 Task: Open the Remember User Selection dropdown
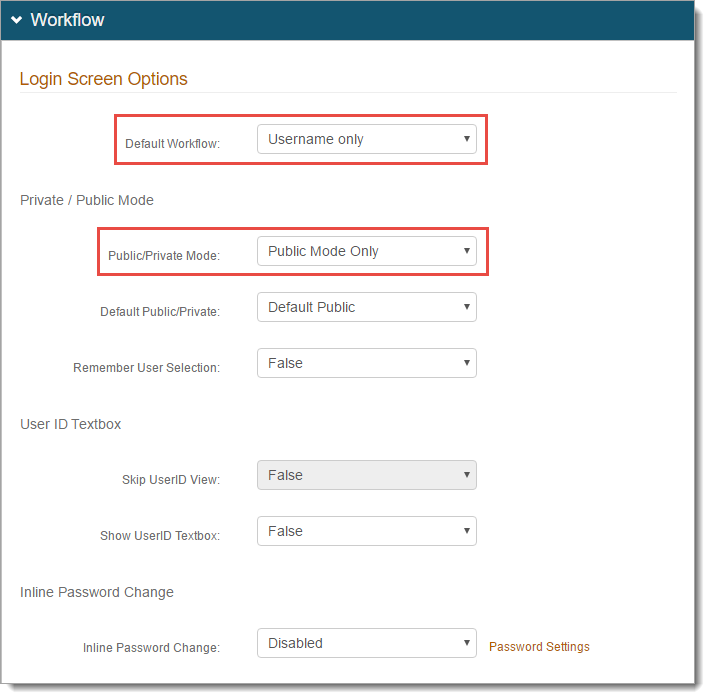click(366, 363)
